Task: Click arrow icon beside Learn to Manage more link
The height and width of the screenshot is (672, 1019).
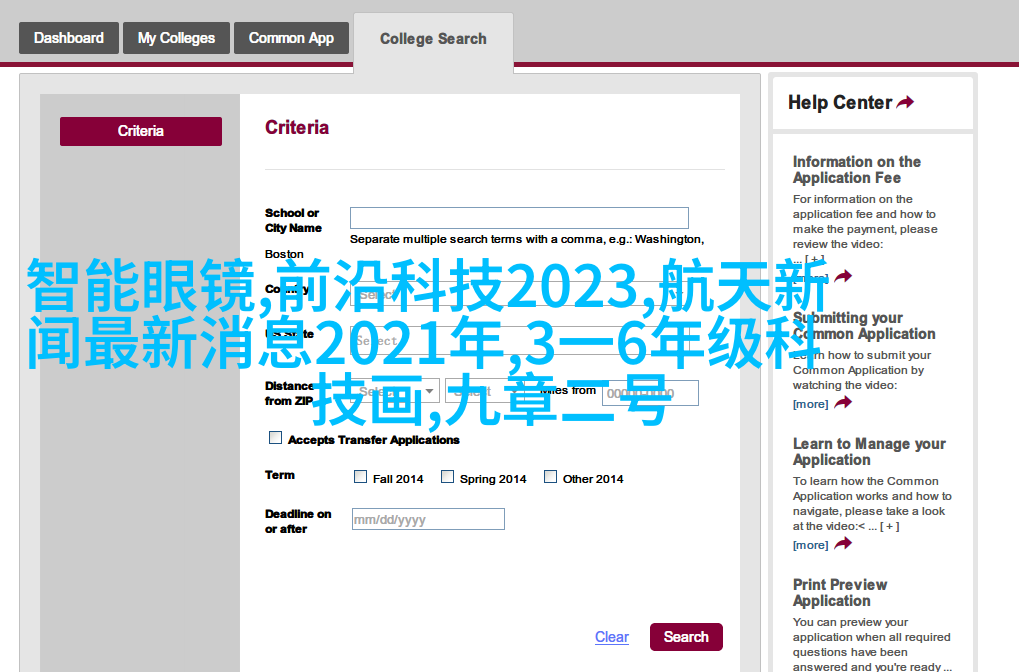Action: tap(843, 544)
